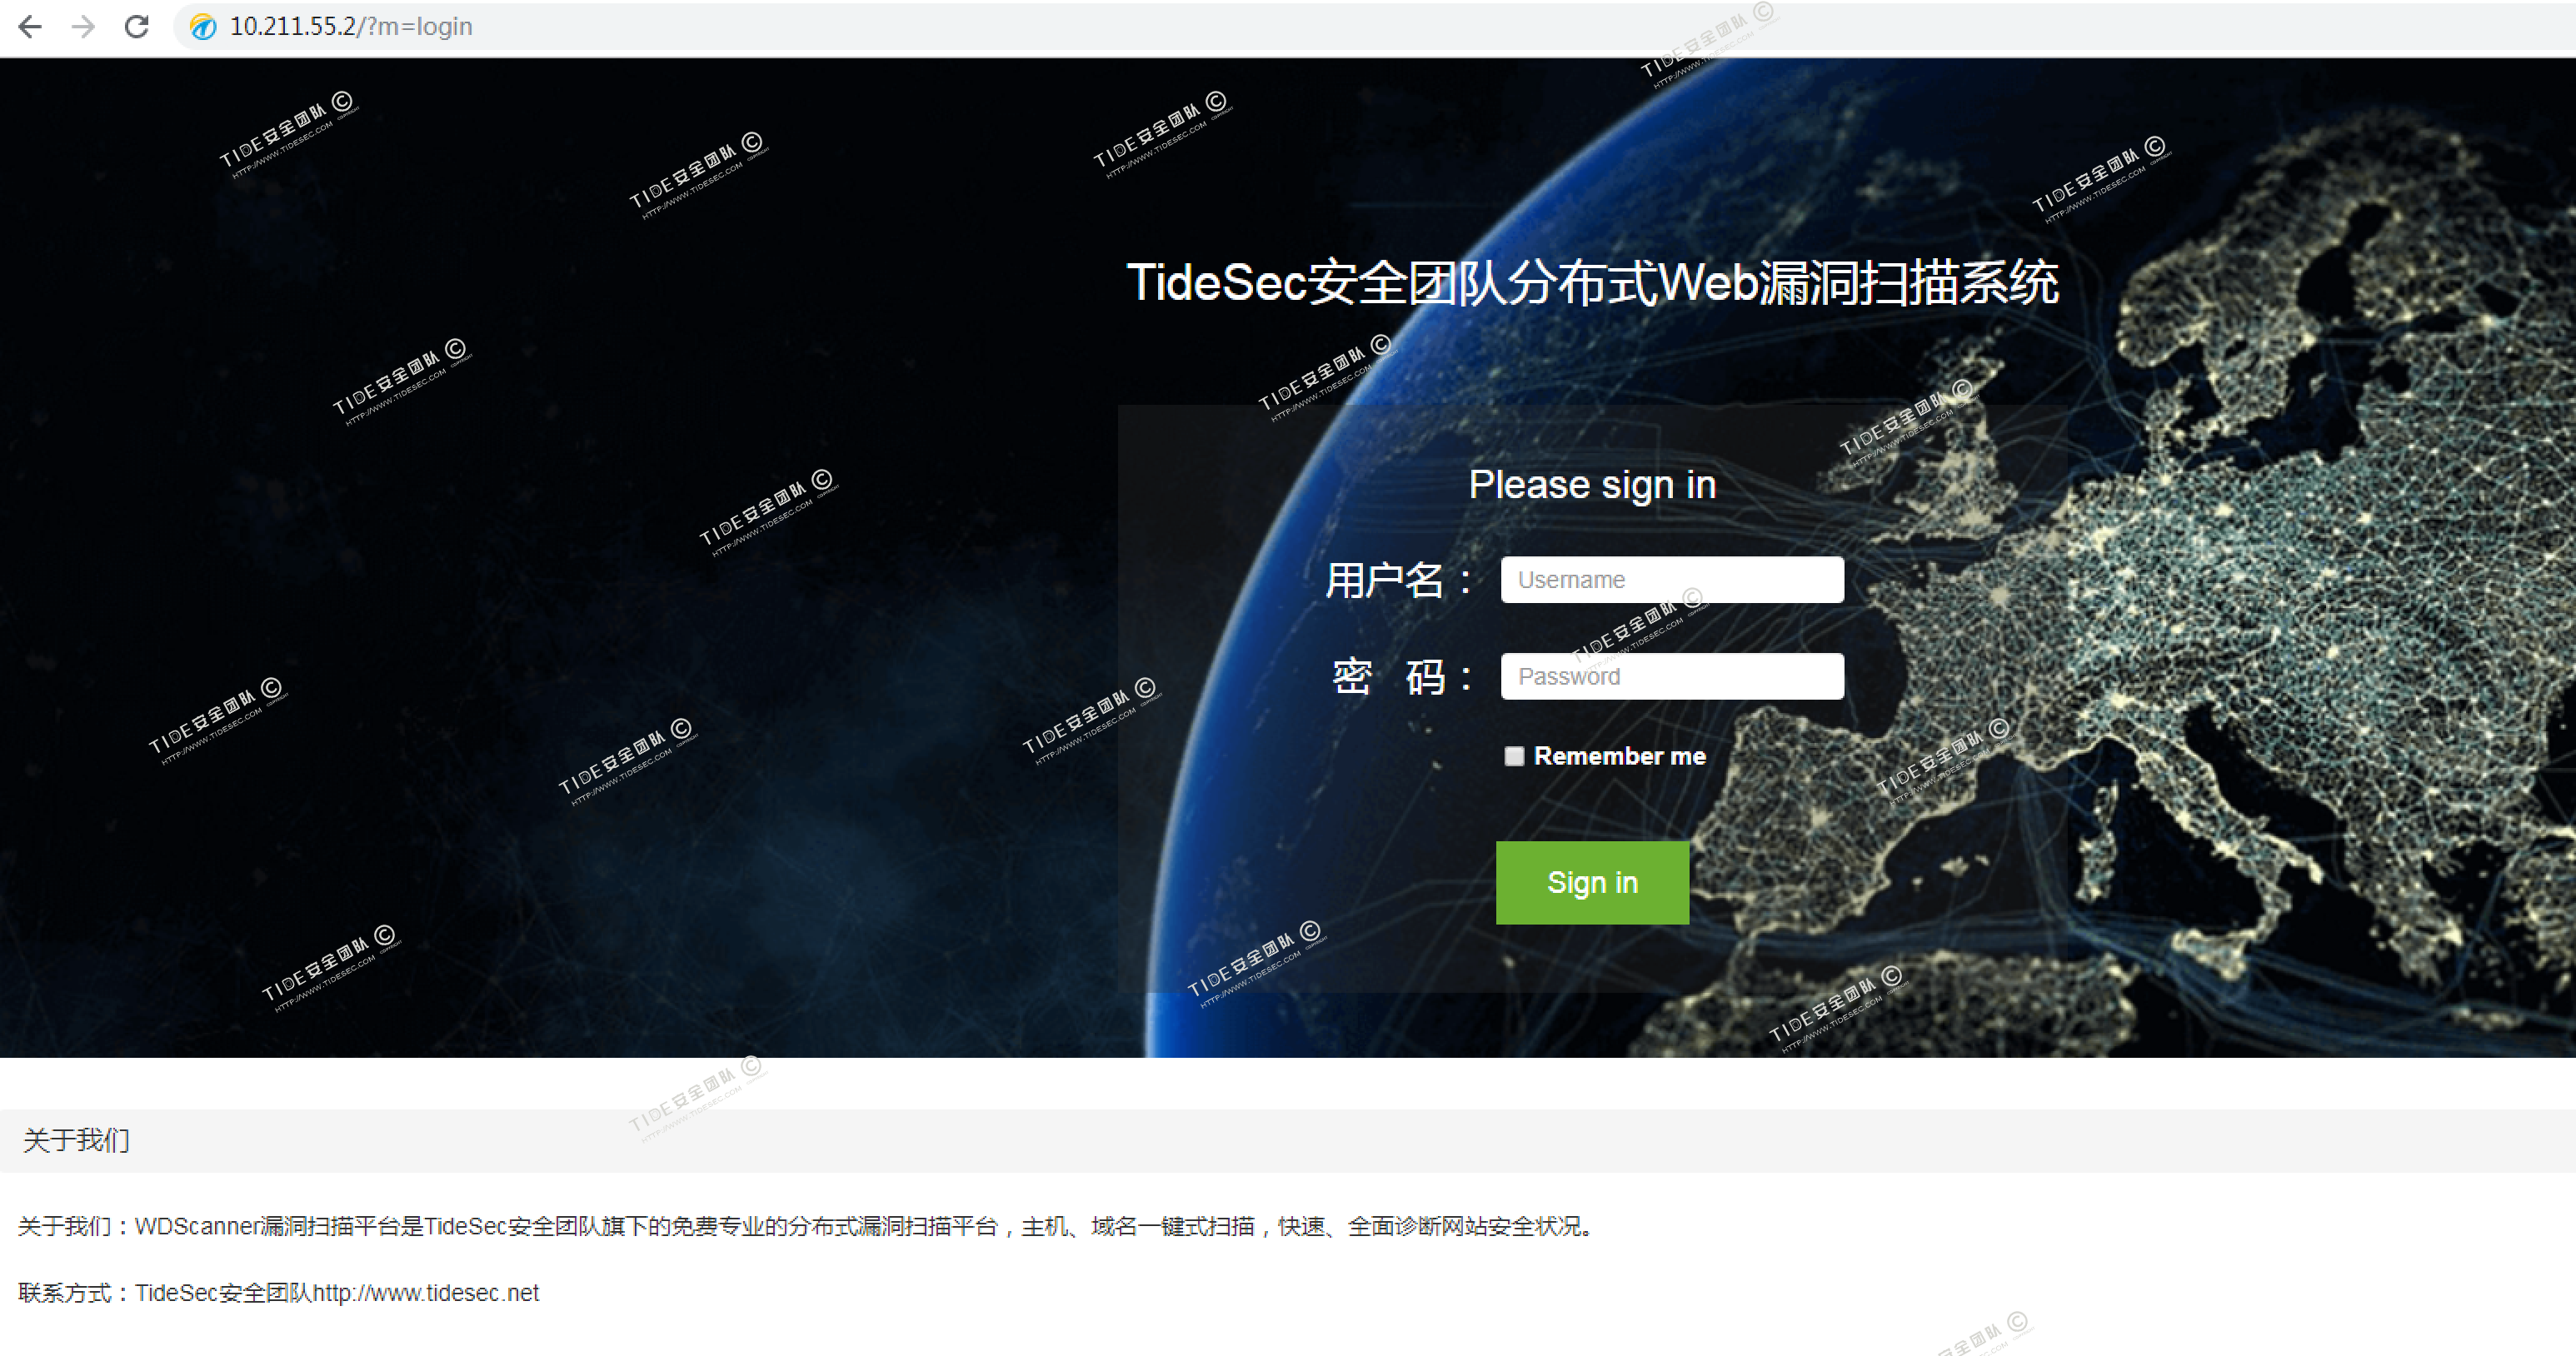Click the http://www.tidesec.net contact URL
The image size is (2576, 1356).
(x=426, y=1293)
